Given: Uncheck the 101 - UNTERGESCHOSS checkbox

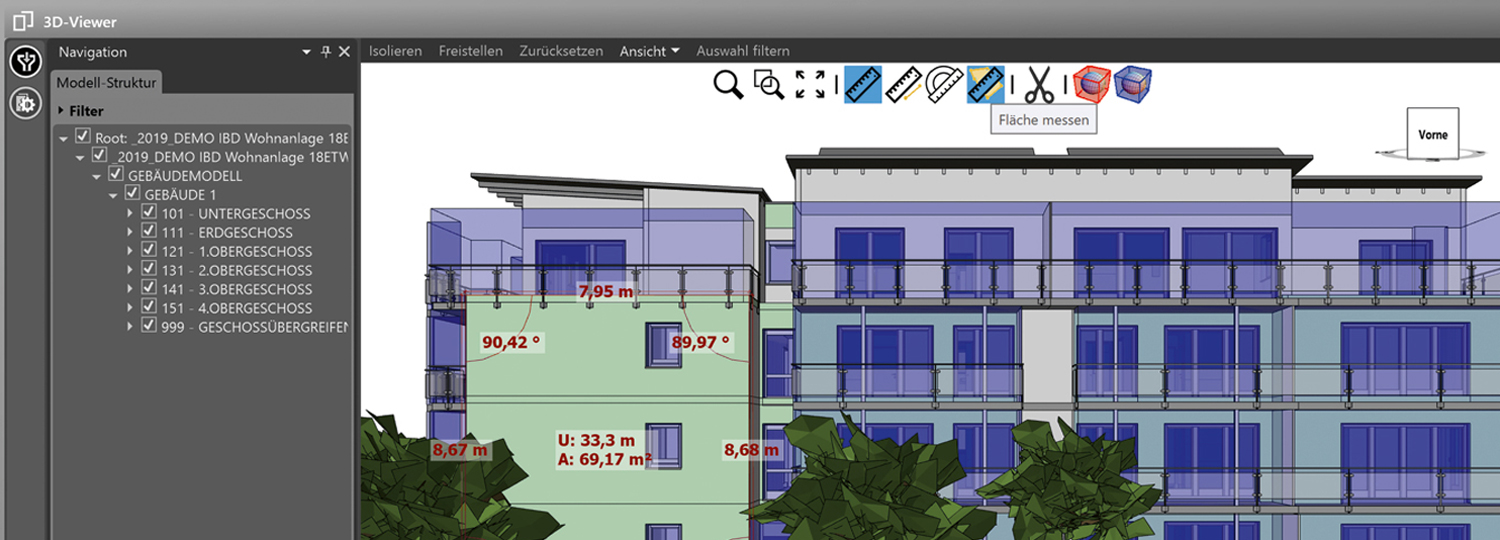Looking at the screenshot, I should pyautogui.click(x=148, y=213).
